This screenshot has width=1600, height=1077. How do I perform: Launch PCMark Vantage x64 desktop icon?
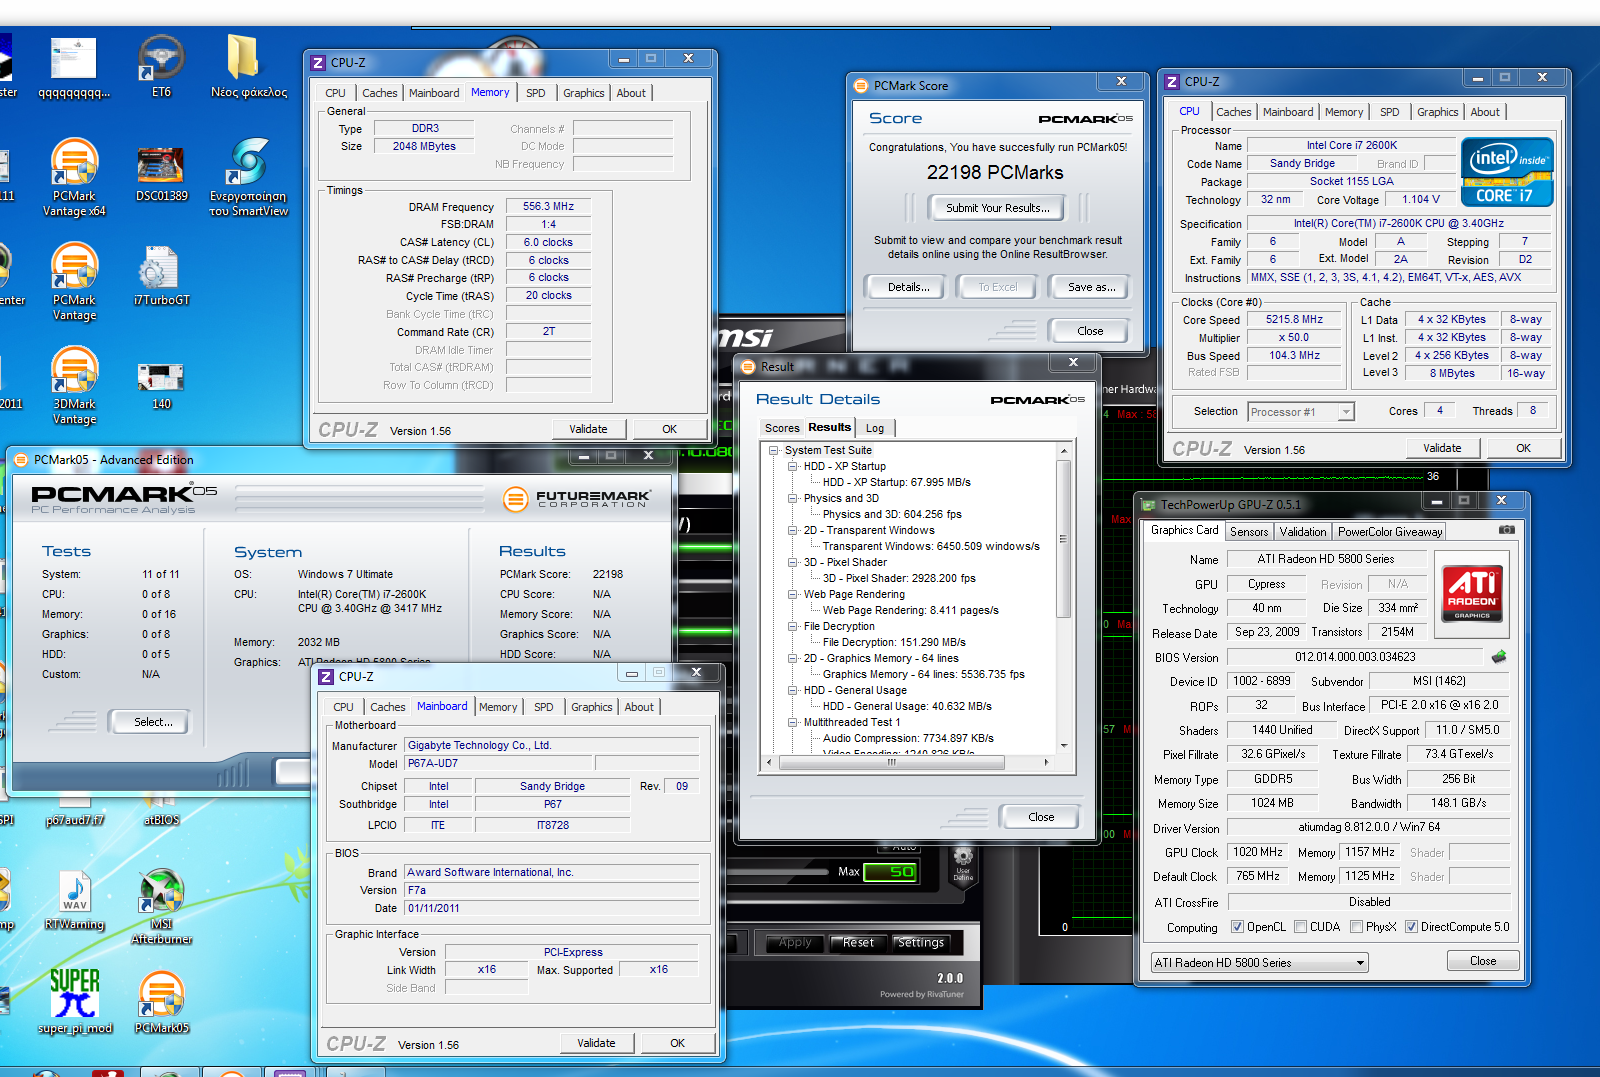[x=74, y=178]
